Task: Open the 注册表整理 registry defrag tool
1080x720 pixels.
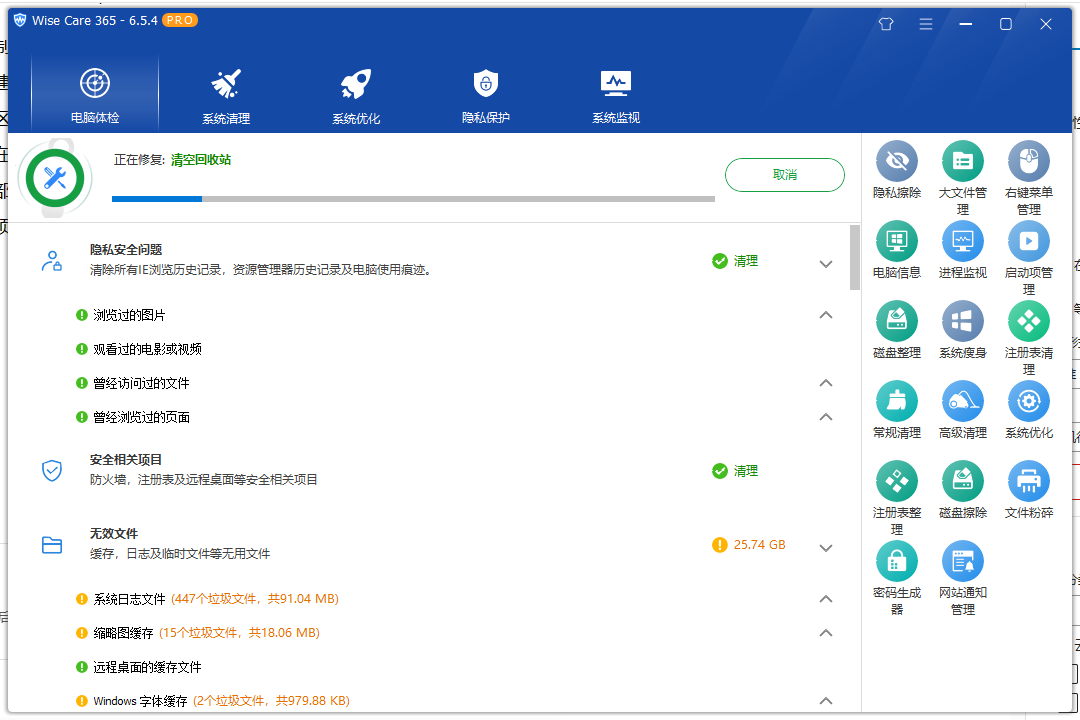Action: click(x=896, y=497)
